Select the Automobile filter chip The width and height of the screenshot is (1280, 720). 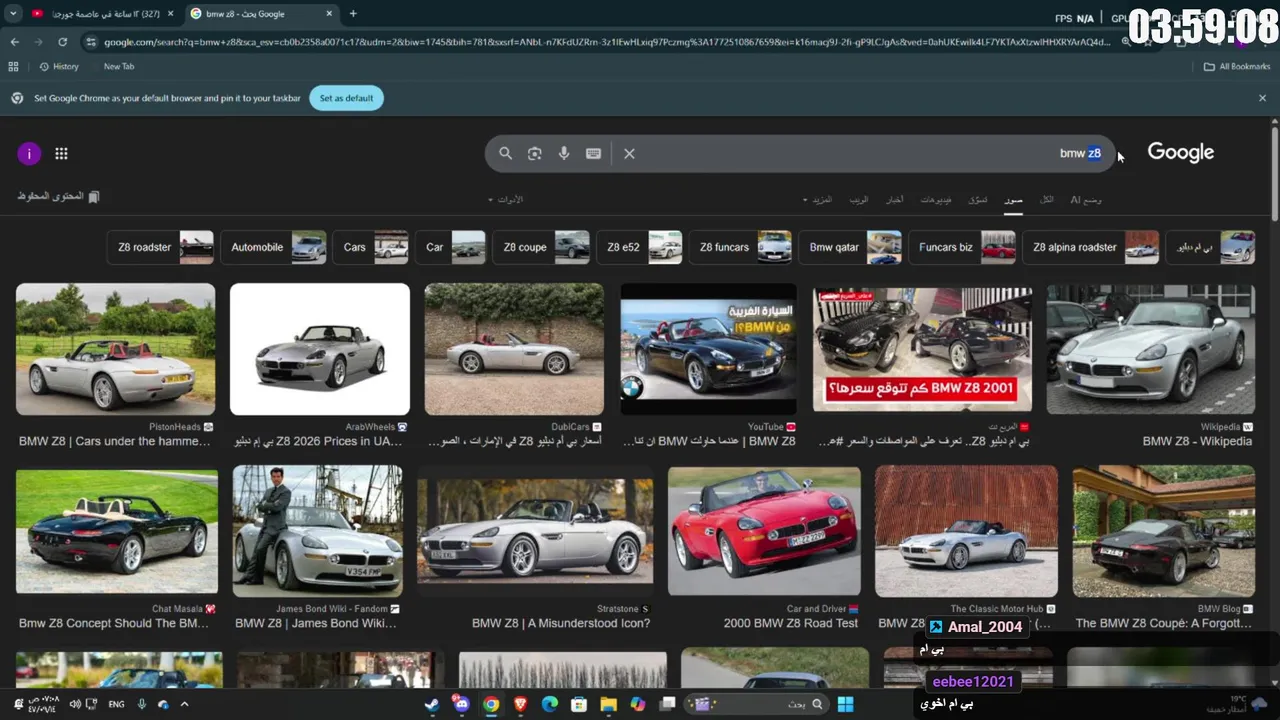tap(273, 247)
